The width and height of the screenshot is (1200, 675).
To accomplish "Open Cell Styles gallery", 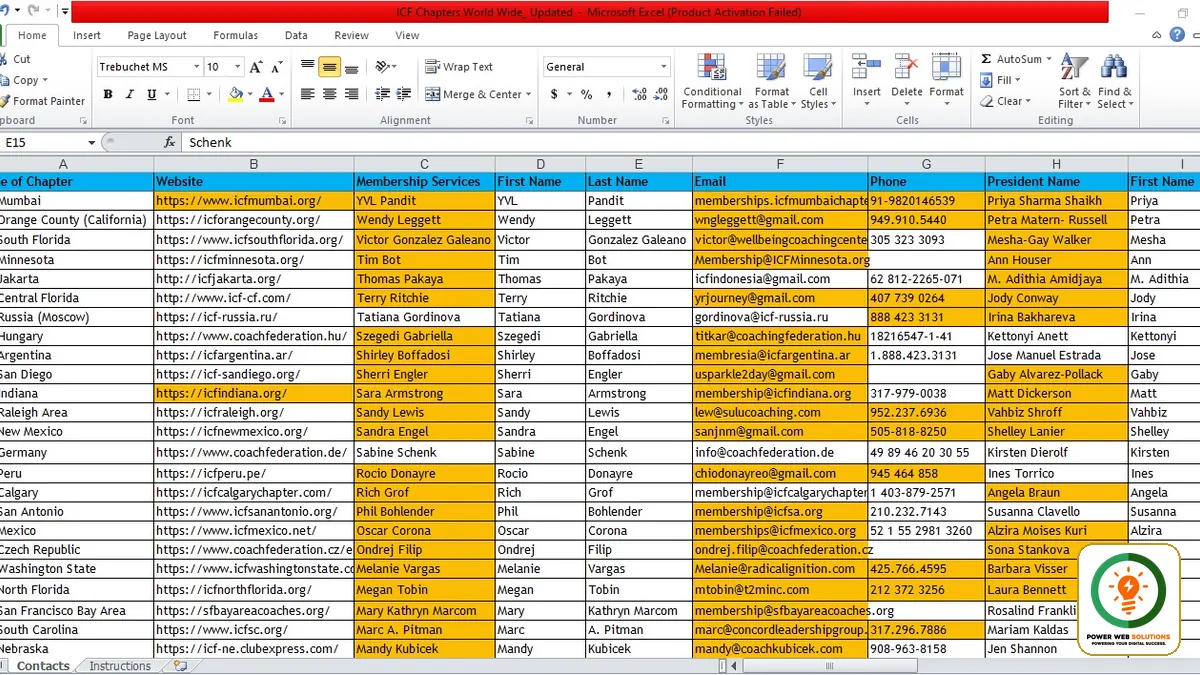I will tap(818, 82).
